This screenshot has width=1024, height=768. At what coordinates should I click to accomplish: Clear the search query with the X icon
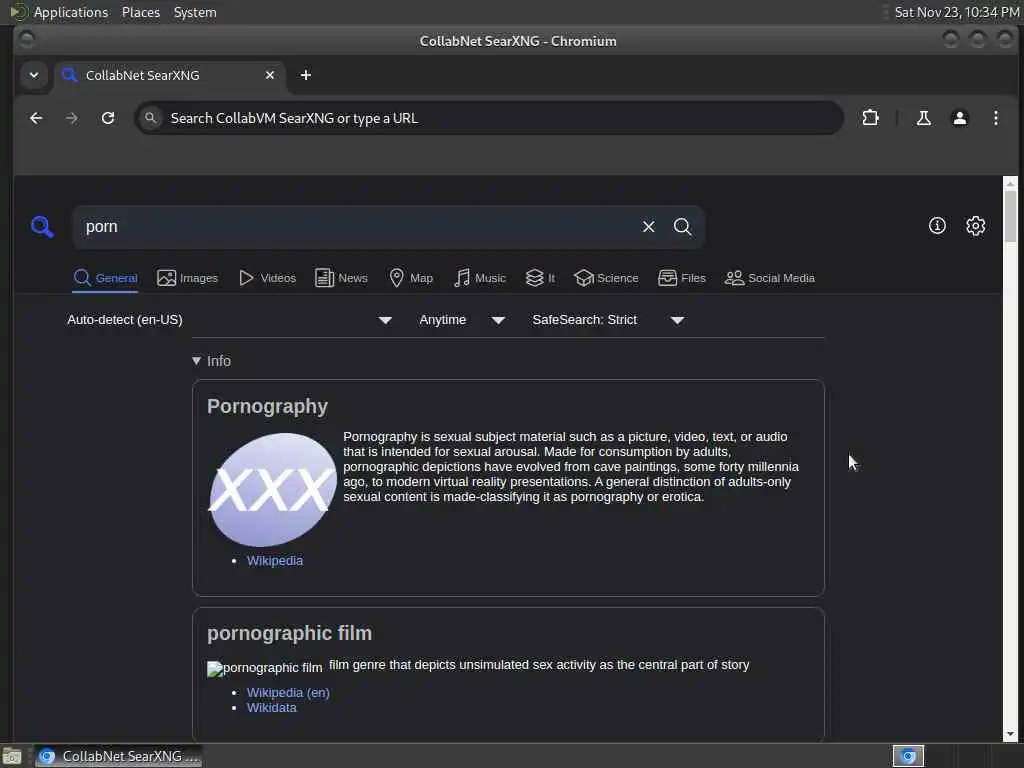[x=648, y=227]
